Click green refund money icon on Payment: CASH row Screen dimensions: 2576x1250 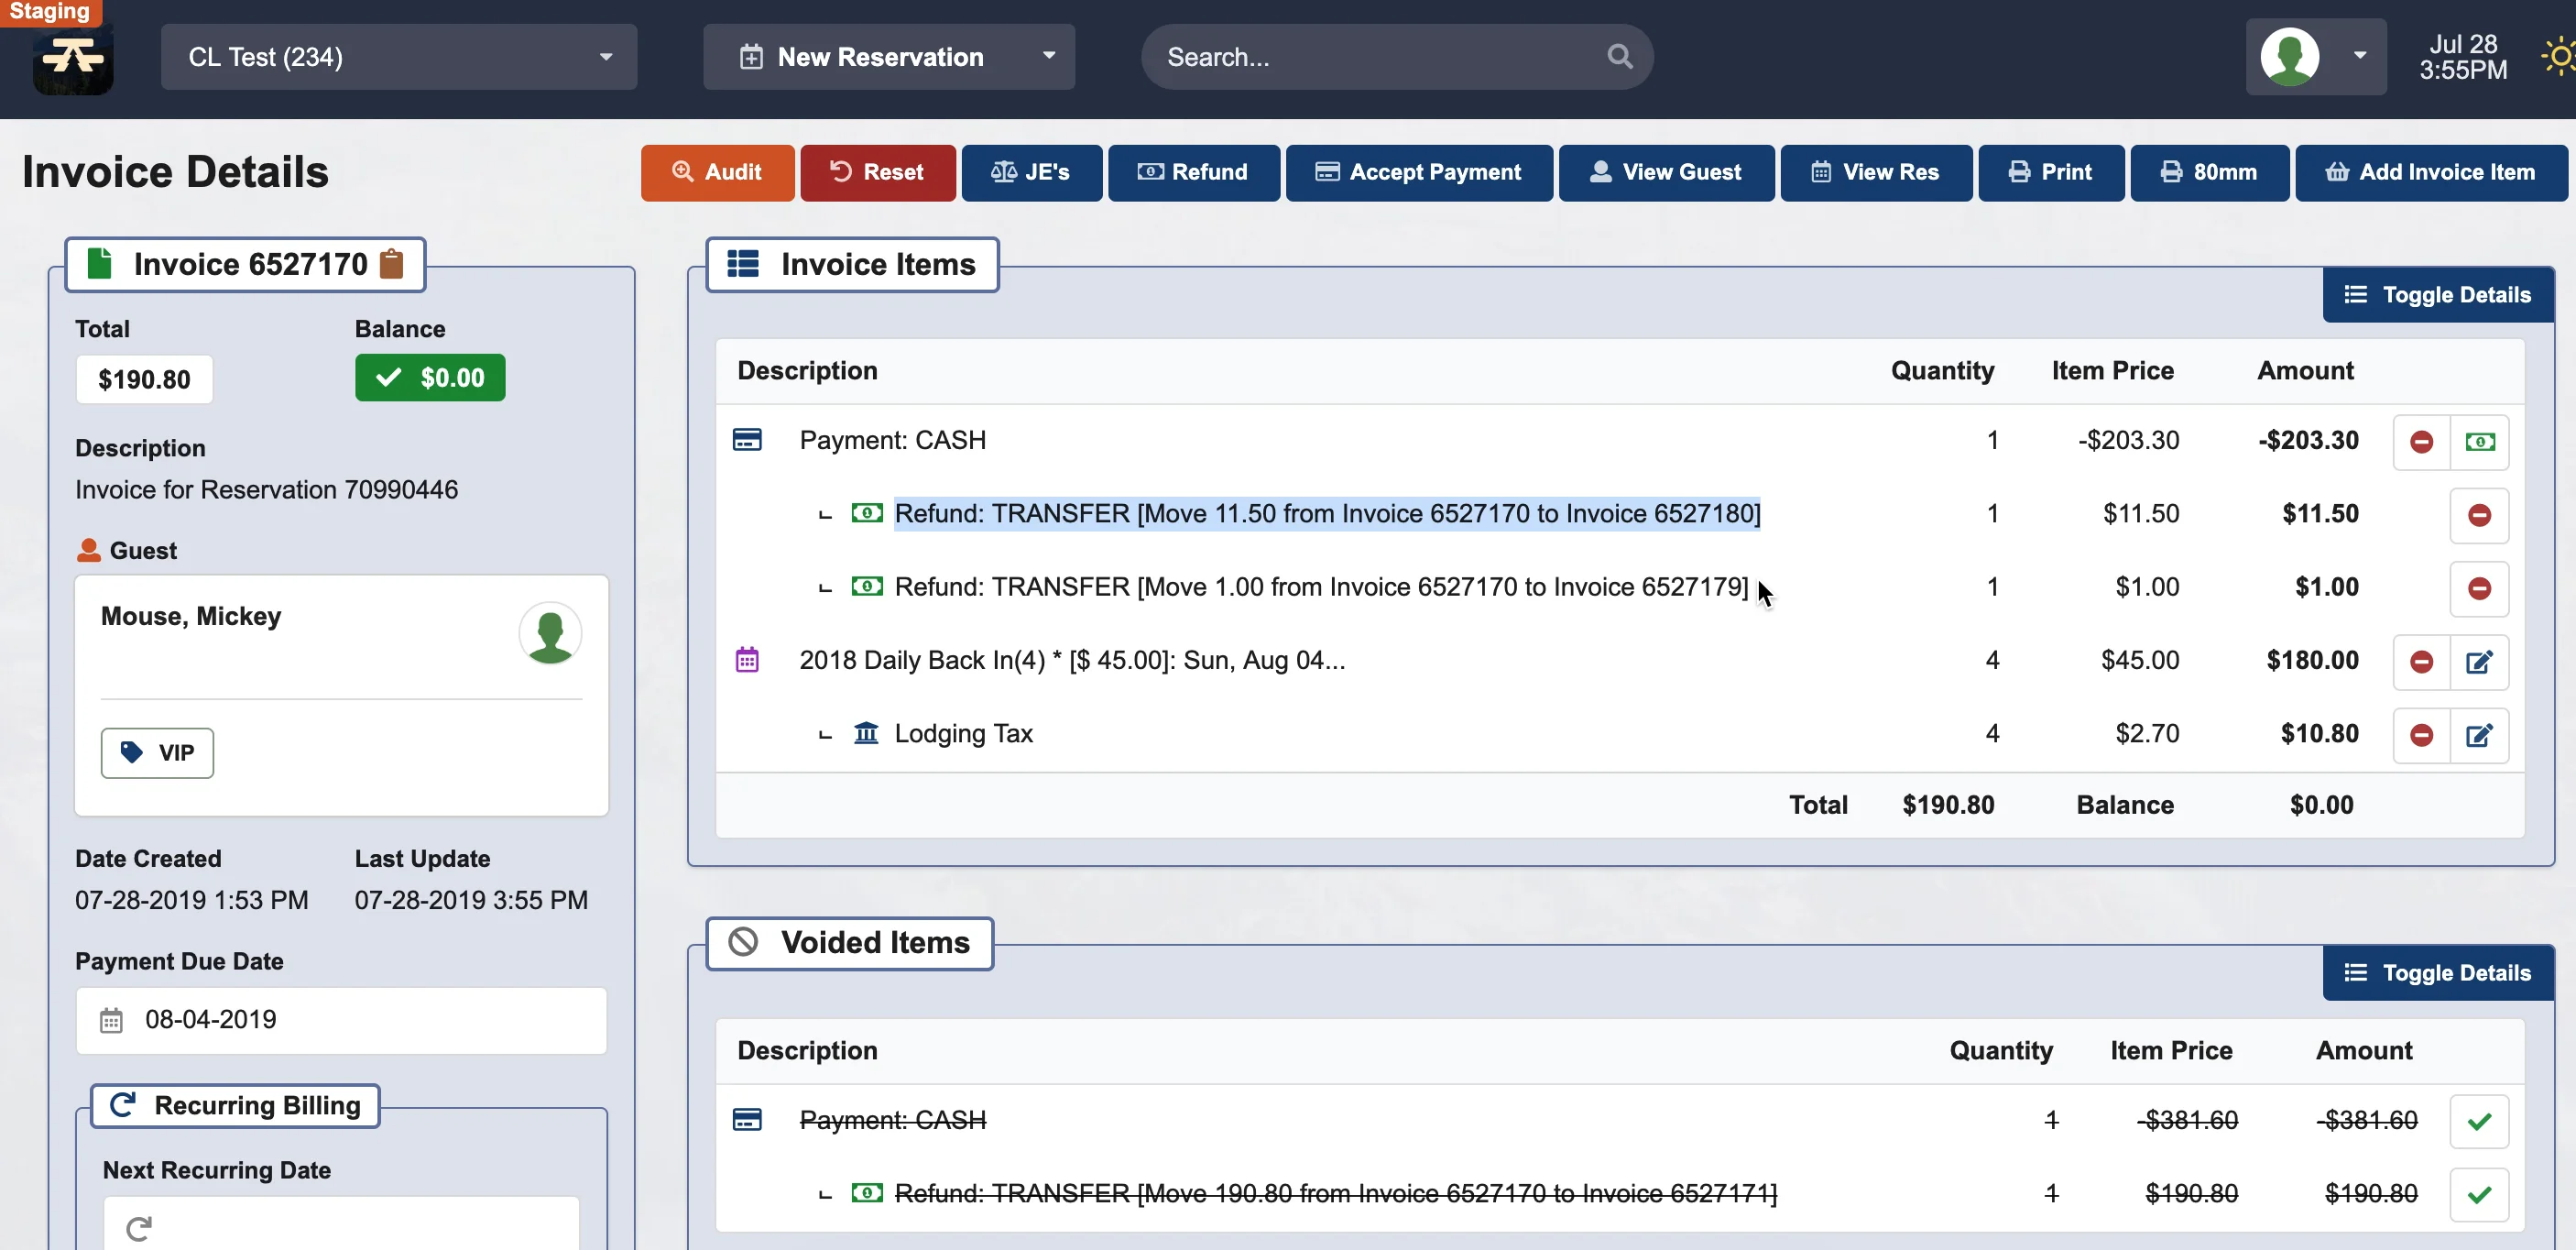[2479, 442]
